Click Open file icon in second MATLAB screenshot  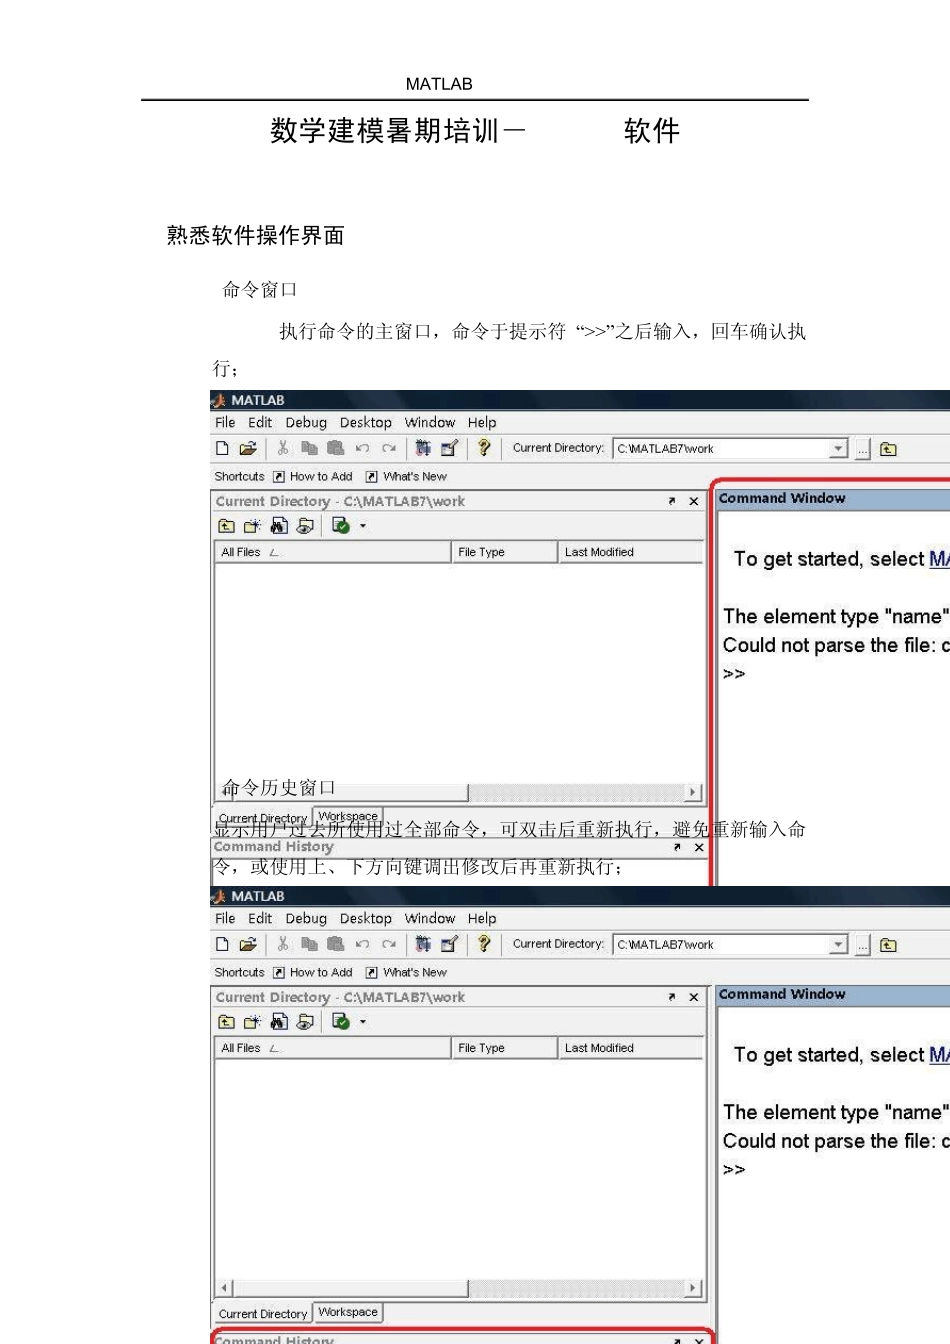click(x=248, y=944)
